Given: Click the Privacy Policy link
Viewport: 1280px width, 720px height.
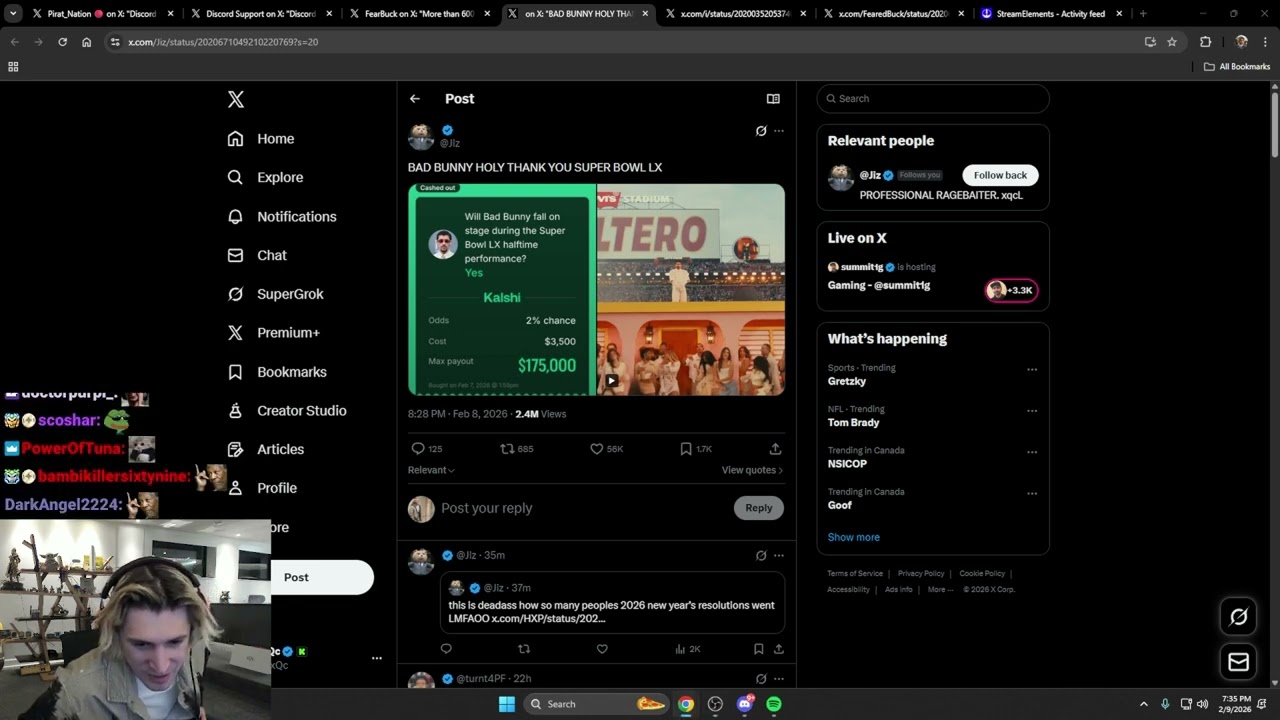Looking at the screenshot, I should coord(921,574).
